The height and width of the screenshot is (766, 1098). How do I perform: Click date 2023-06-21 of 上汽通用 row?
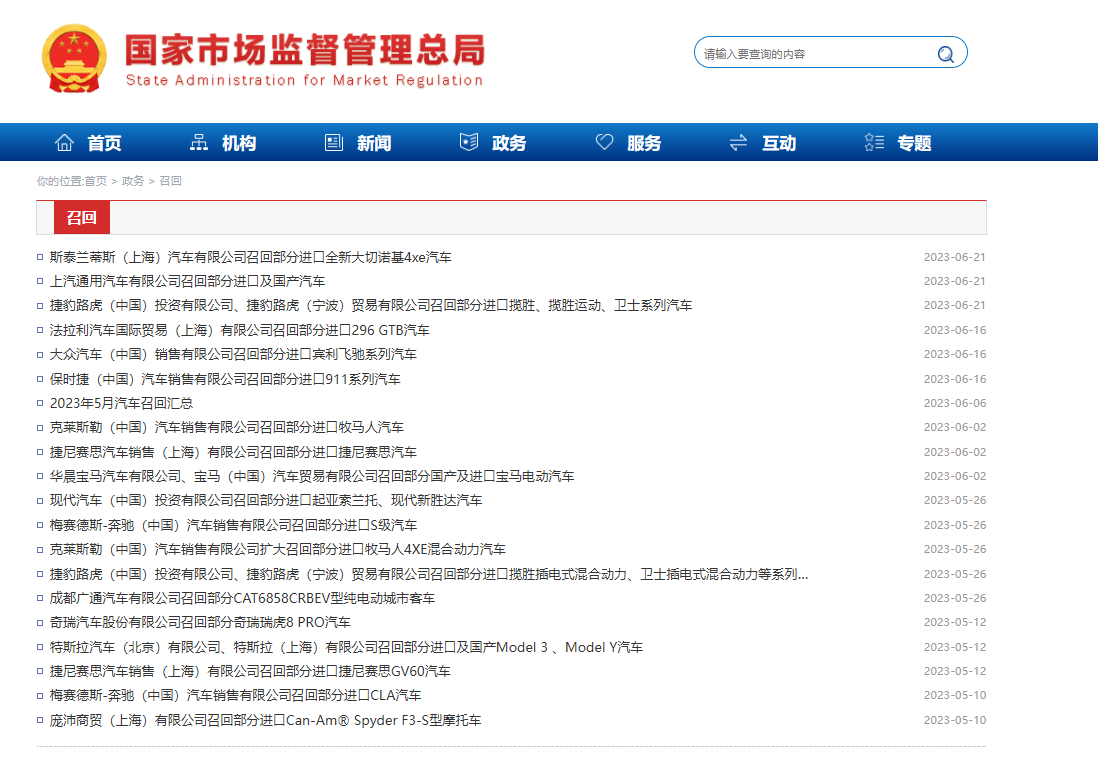pos(954,281)
